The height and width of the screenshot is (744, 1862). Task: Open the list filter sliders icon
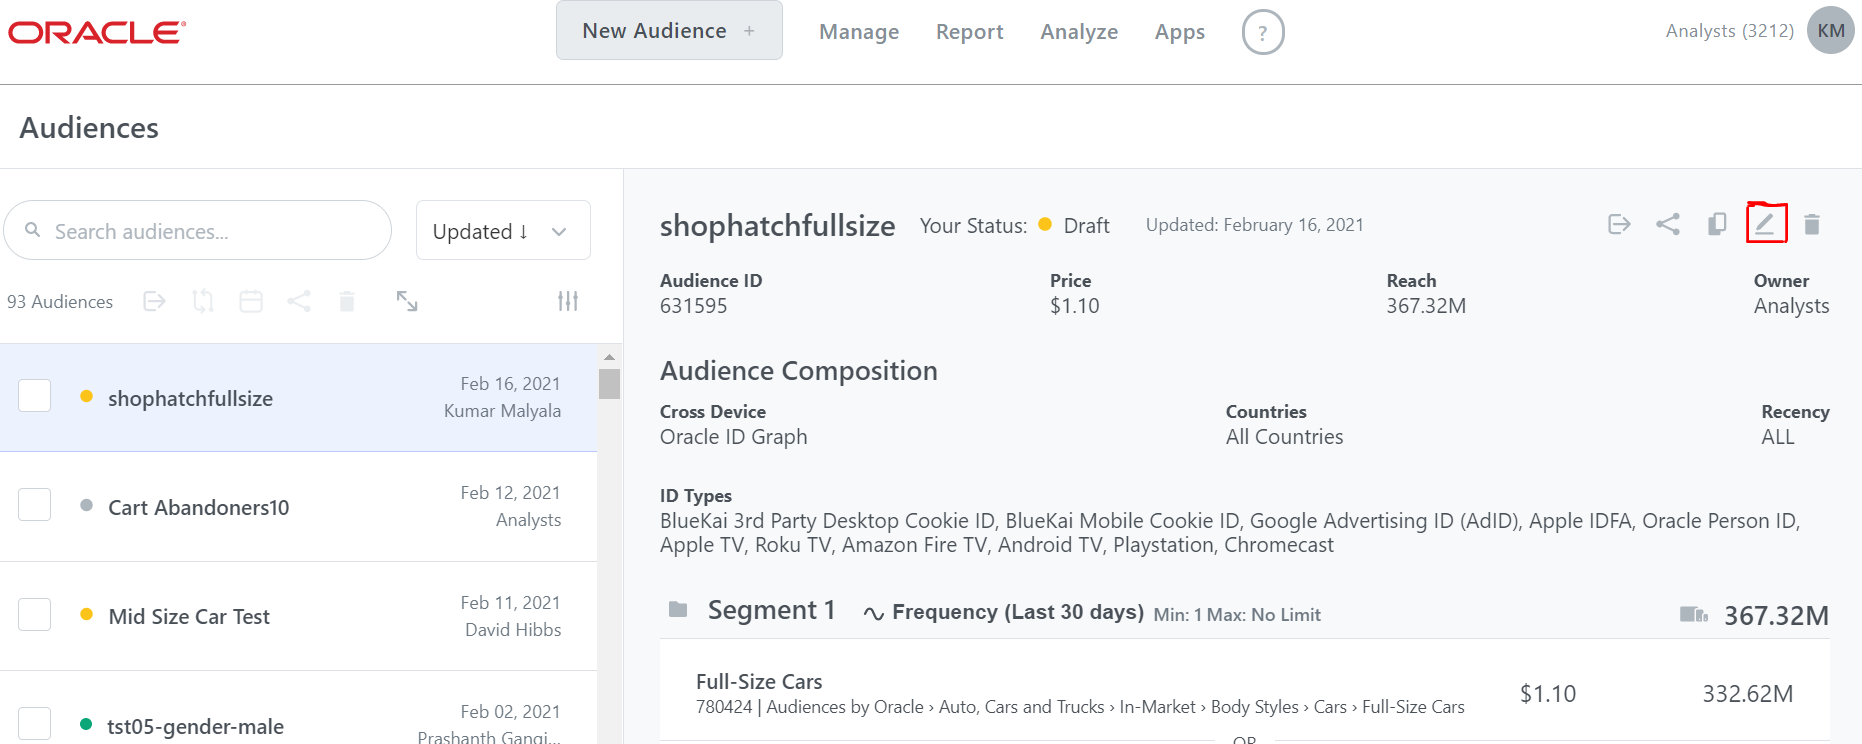(568, 301)
